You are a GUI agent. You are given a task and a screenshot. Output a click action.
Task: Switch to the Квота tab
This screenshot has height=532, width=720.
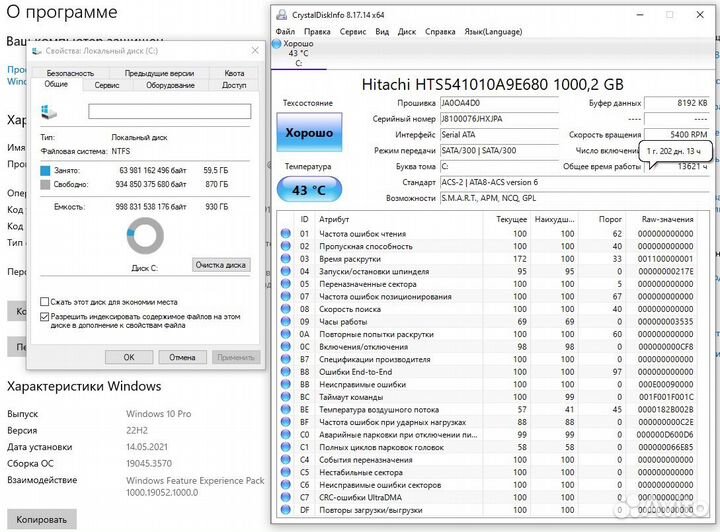coord(234,73)
